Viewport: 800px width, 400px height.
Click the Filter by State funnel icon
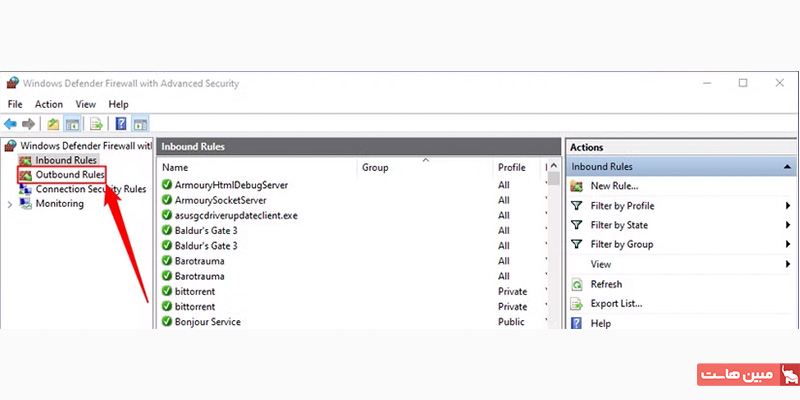(577, 225)
